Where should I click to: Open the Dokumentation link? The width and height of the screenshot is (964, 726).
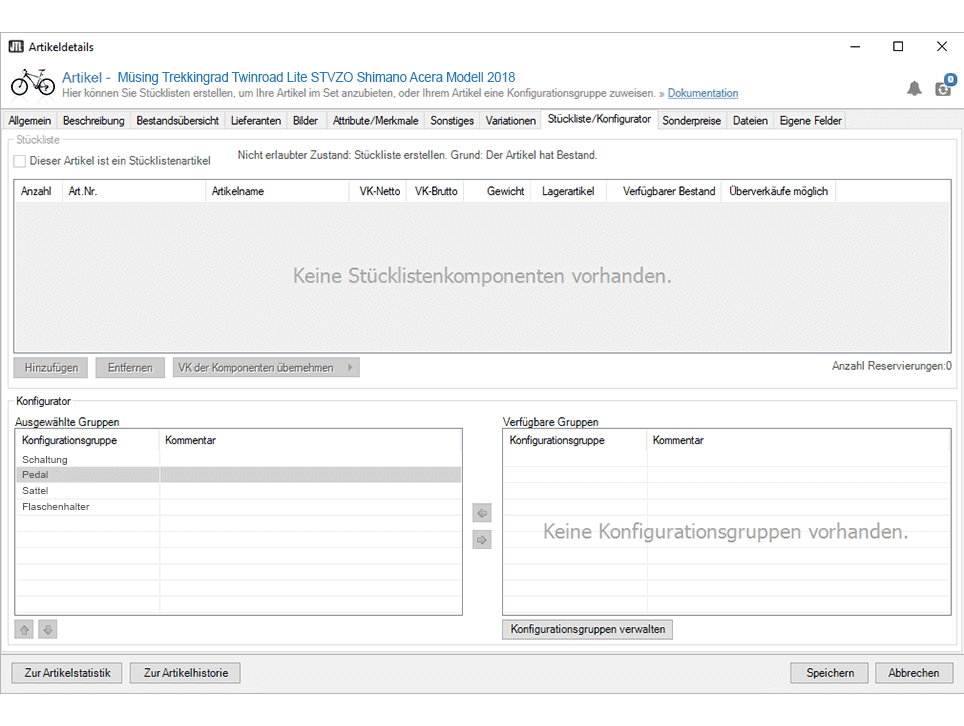(703, 93)
